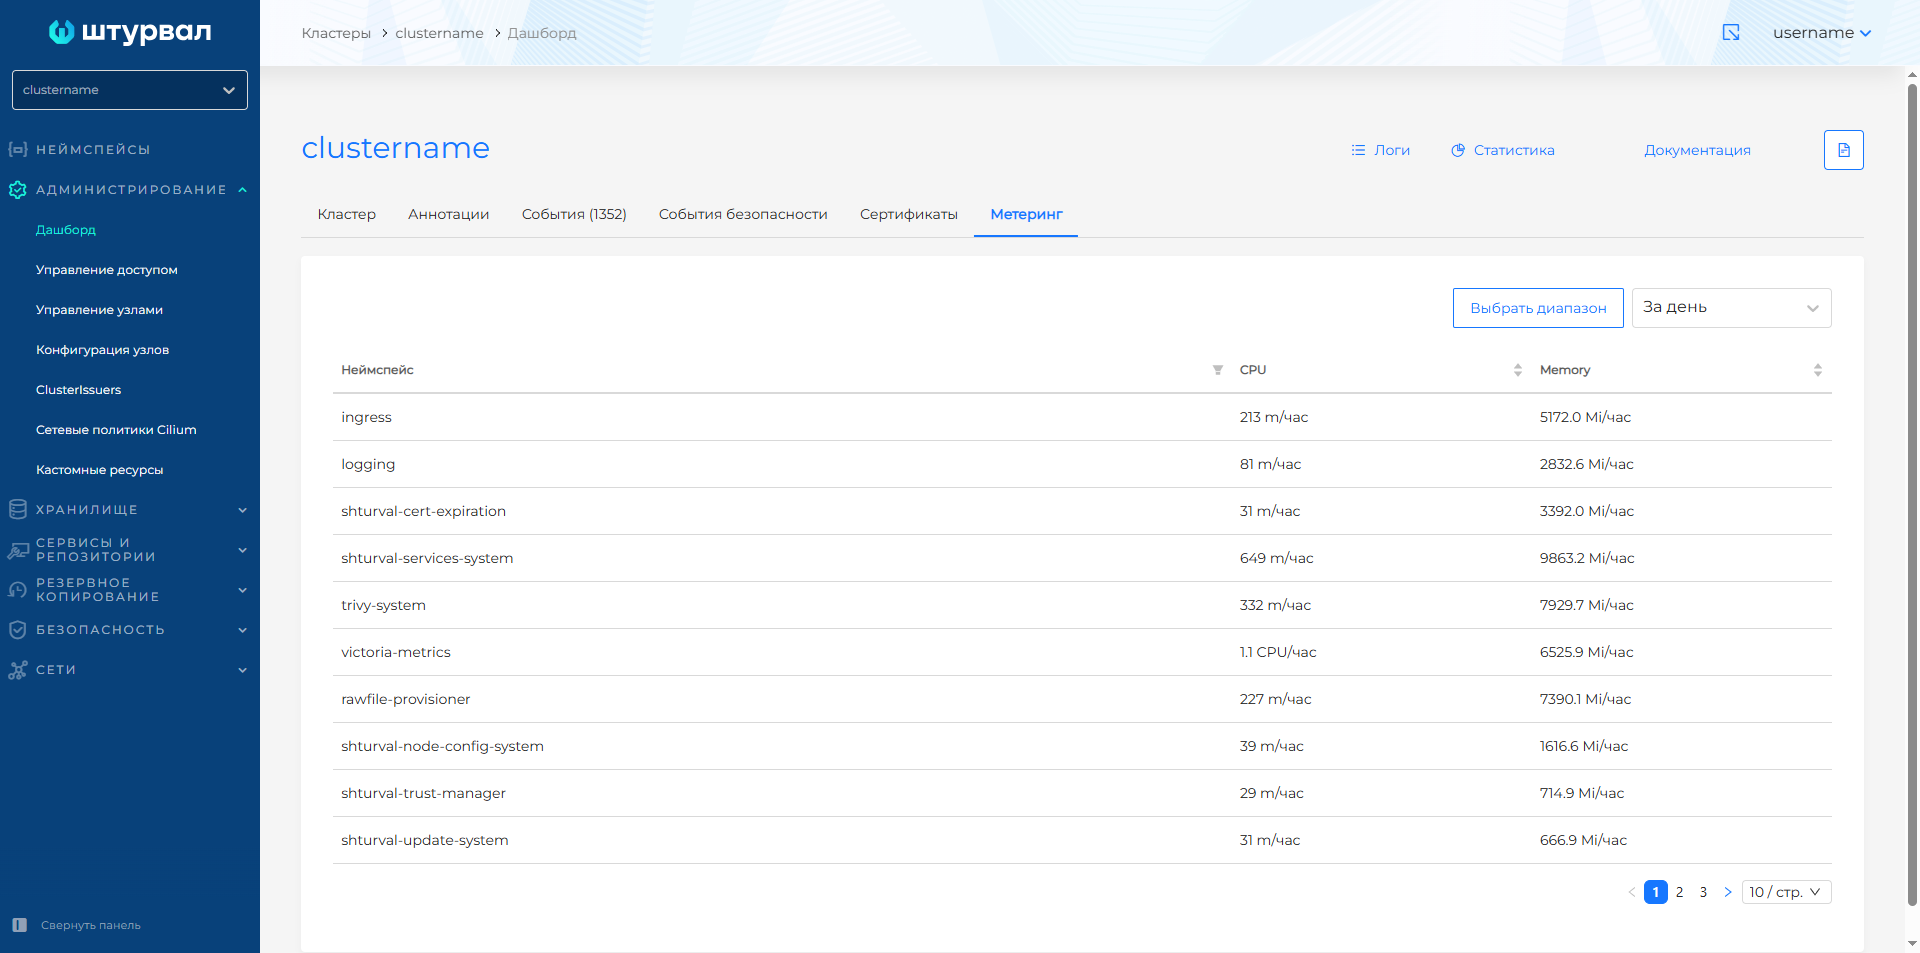Go to next page using arrow
The width and height of the screenshot is (1920, 953).
click(x=1727, y=892)
